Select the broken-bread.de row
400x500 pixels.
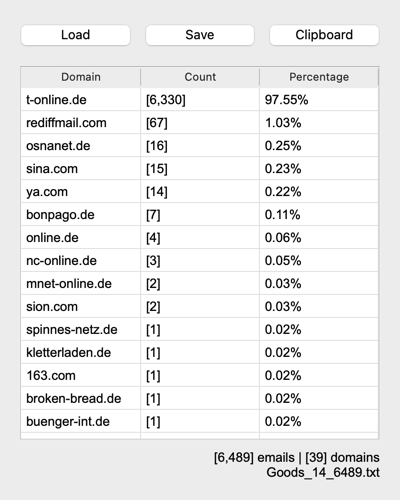pos(200,399)
